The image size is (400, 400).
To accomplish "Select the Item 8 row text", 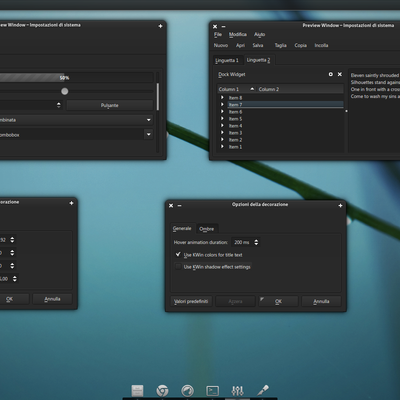I will click(235, 98).
